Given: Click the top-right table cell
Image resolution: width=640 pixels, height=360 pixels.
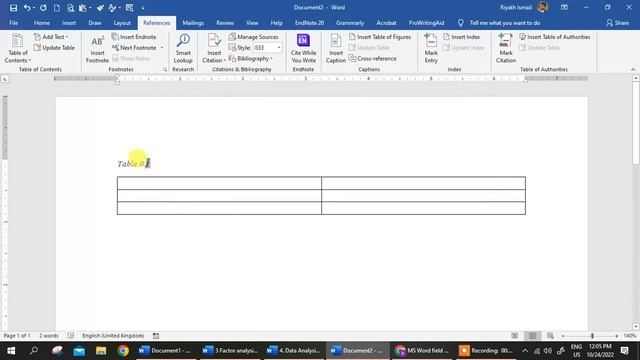Looking at the screenshot, I should 423,183.
